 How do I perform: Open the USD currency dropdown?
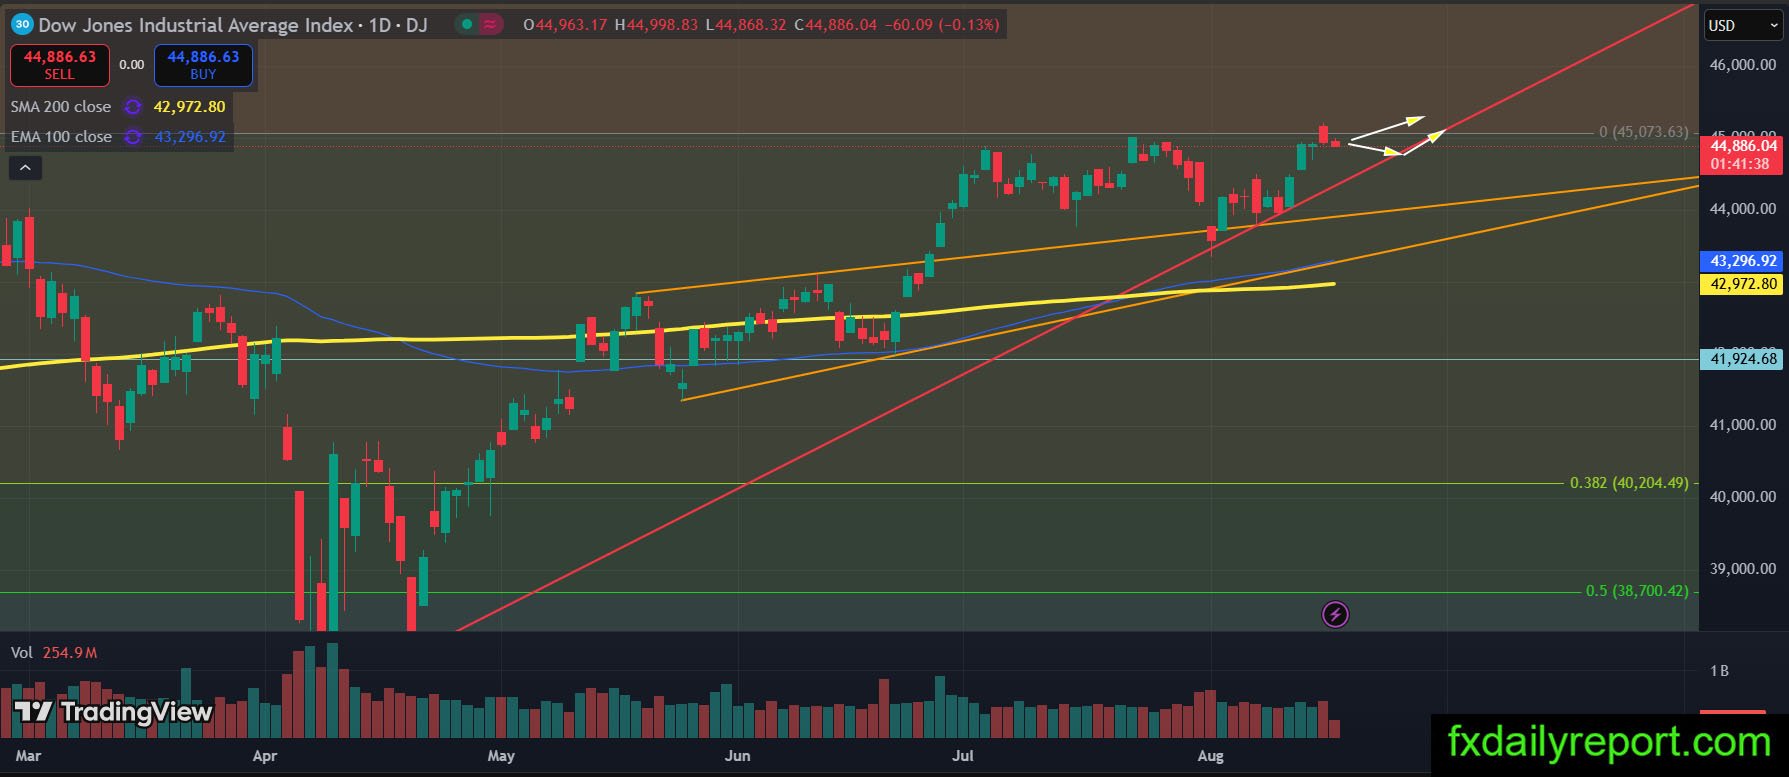[x=1743, y=26]
